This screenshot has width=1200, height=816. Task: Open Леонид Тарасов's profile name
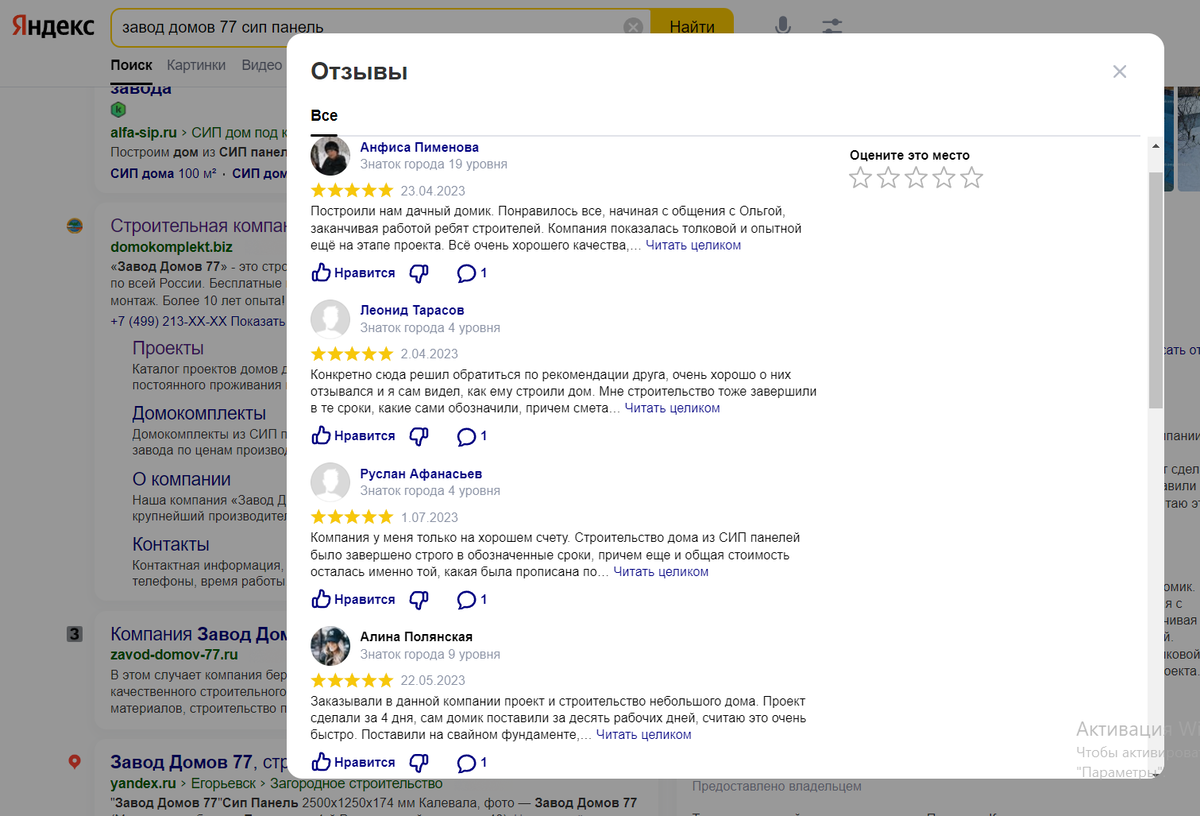pyautogui.click(x=412, y=310)
